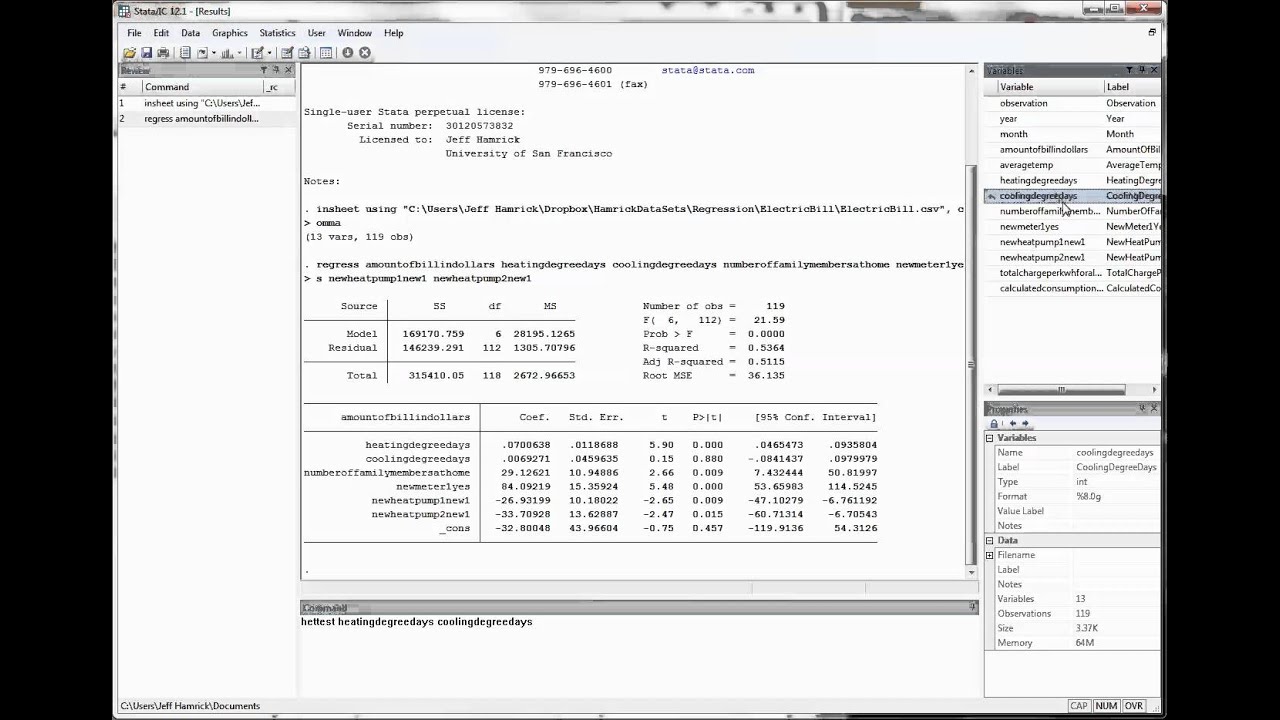This screenshot has height=720, width=1280.
Task: Open the Graphics menu
Action: pyautogui.click(x=230, y=33)
